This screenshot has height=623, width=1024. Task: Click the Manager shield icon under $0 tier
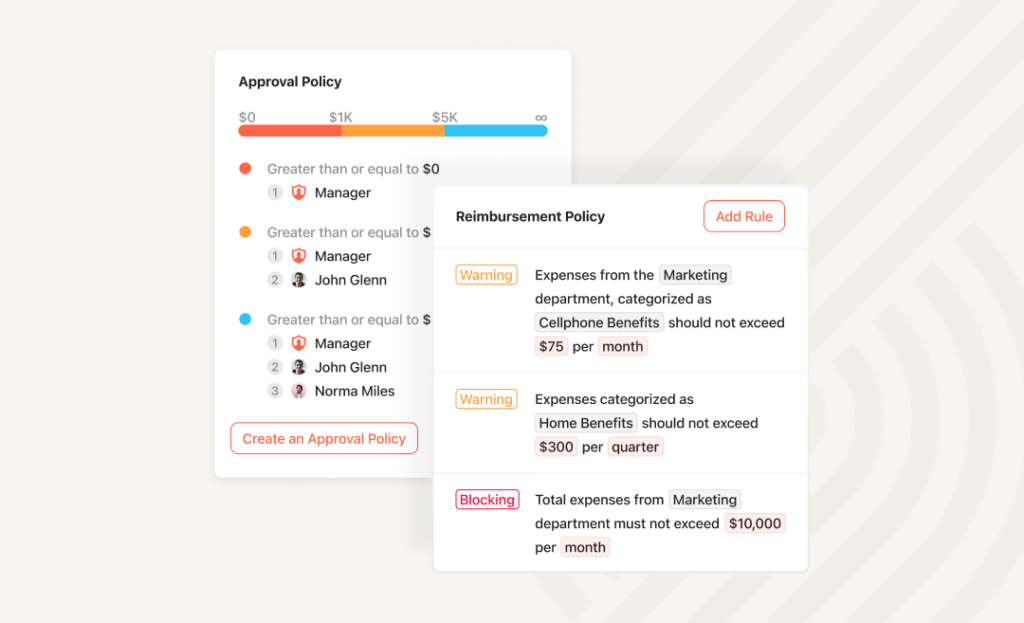coord(298,193)
